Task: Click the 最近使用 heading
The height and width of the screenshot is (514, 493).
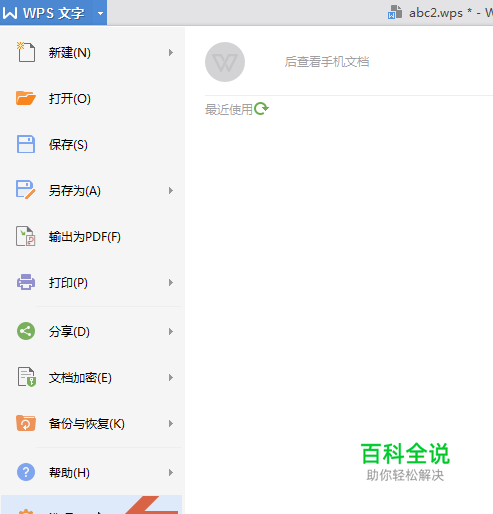Action: pos(229,109)
